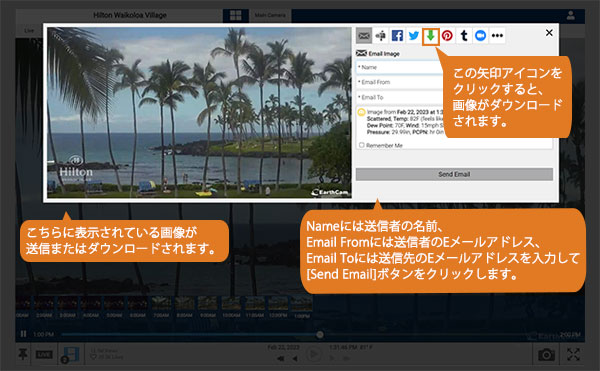This screenshot has width=600, height=371.
Task: Click the blue messenger share icon
Action: pyautogui.click(x=480, y=36)
